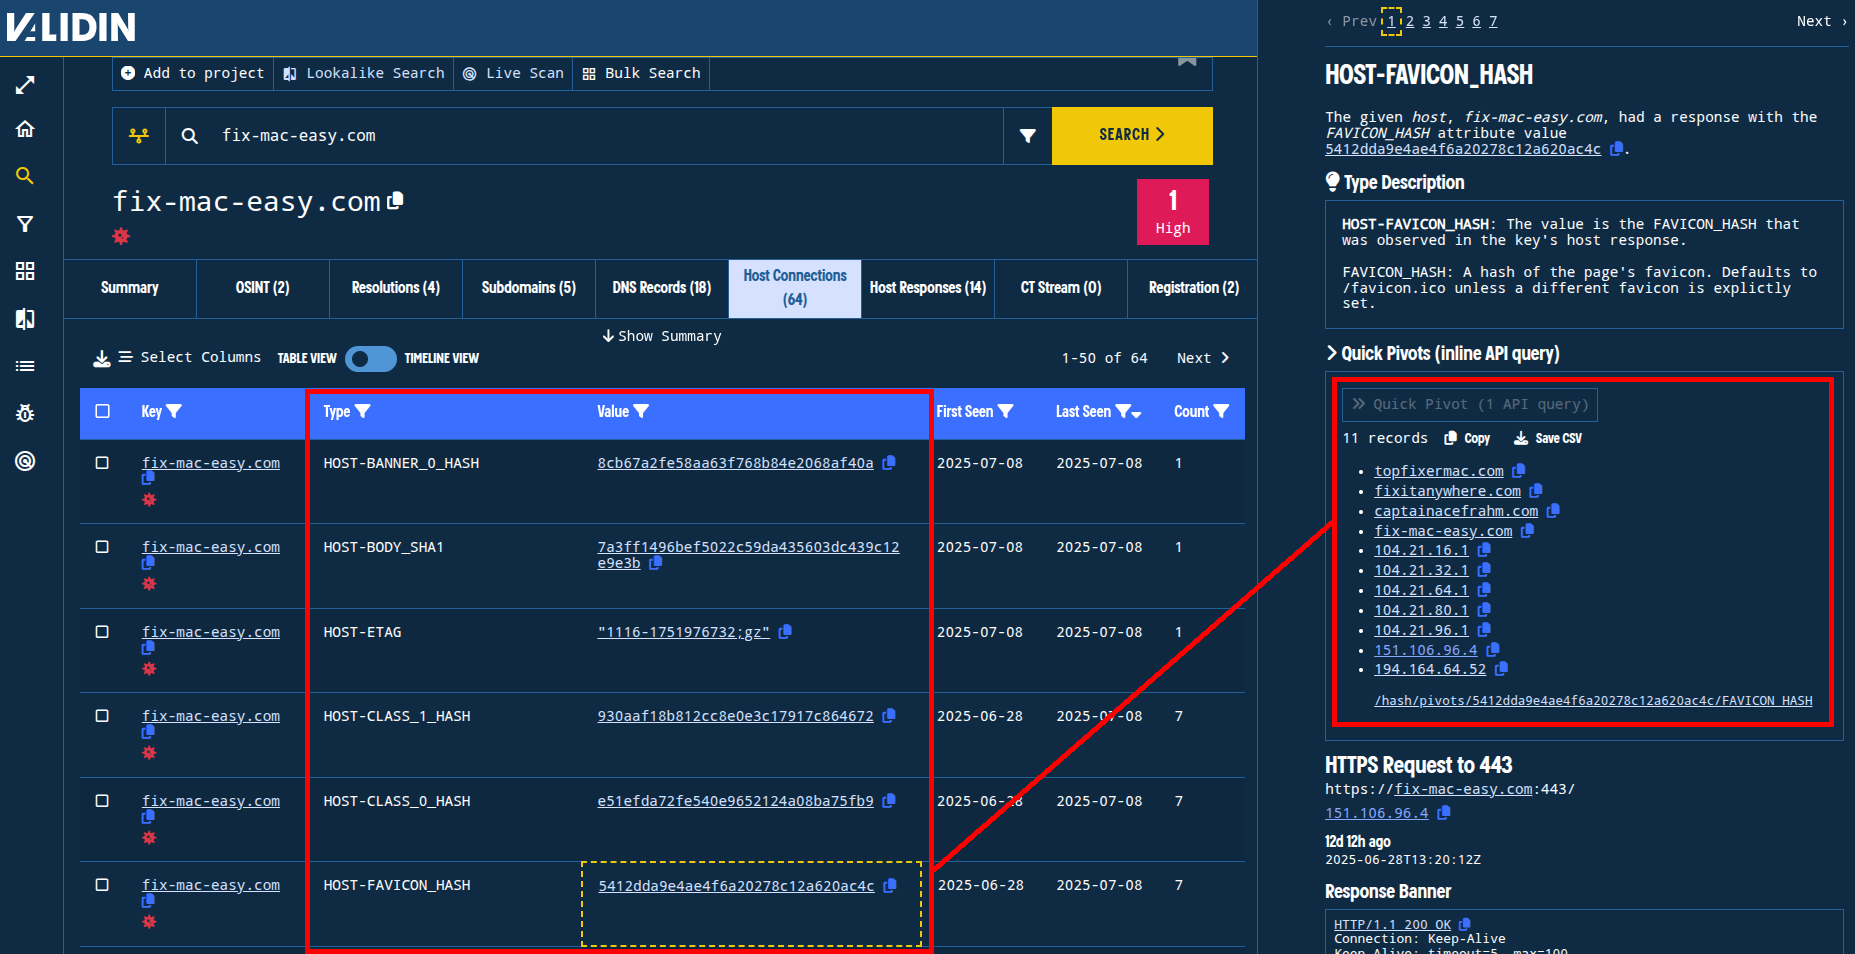Open the Filter funnel sidebar icon
Viewport: 1855px width, 954px height.
click(25, 224)
